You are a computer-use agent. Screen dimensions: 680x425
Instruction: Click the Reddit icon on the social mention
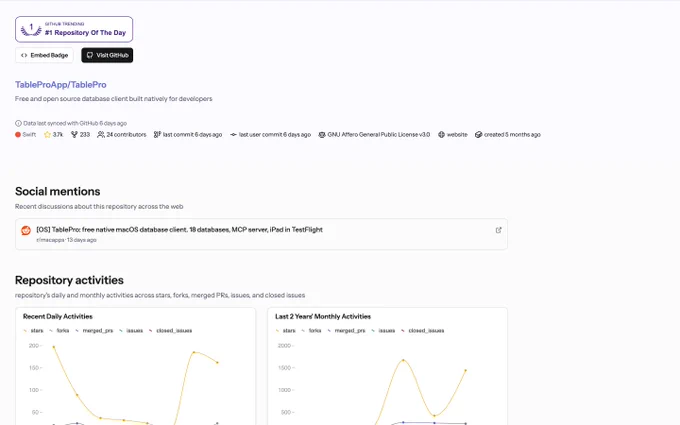26,230
